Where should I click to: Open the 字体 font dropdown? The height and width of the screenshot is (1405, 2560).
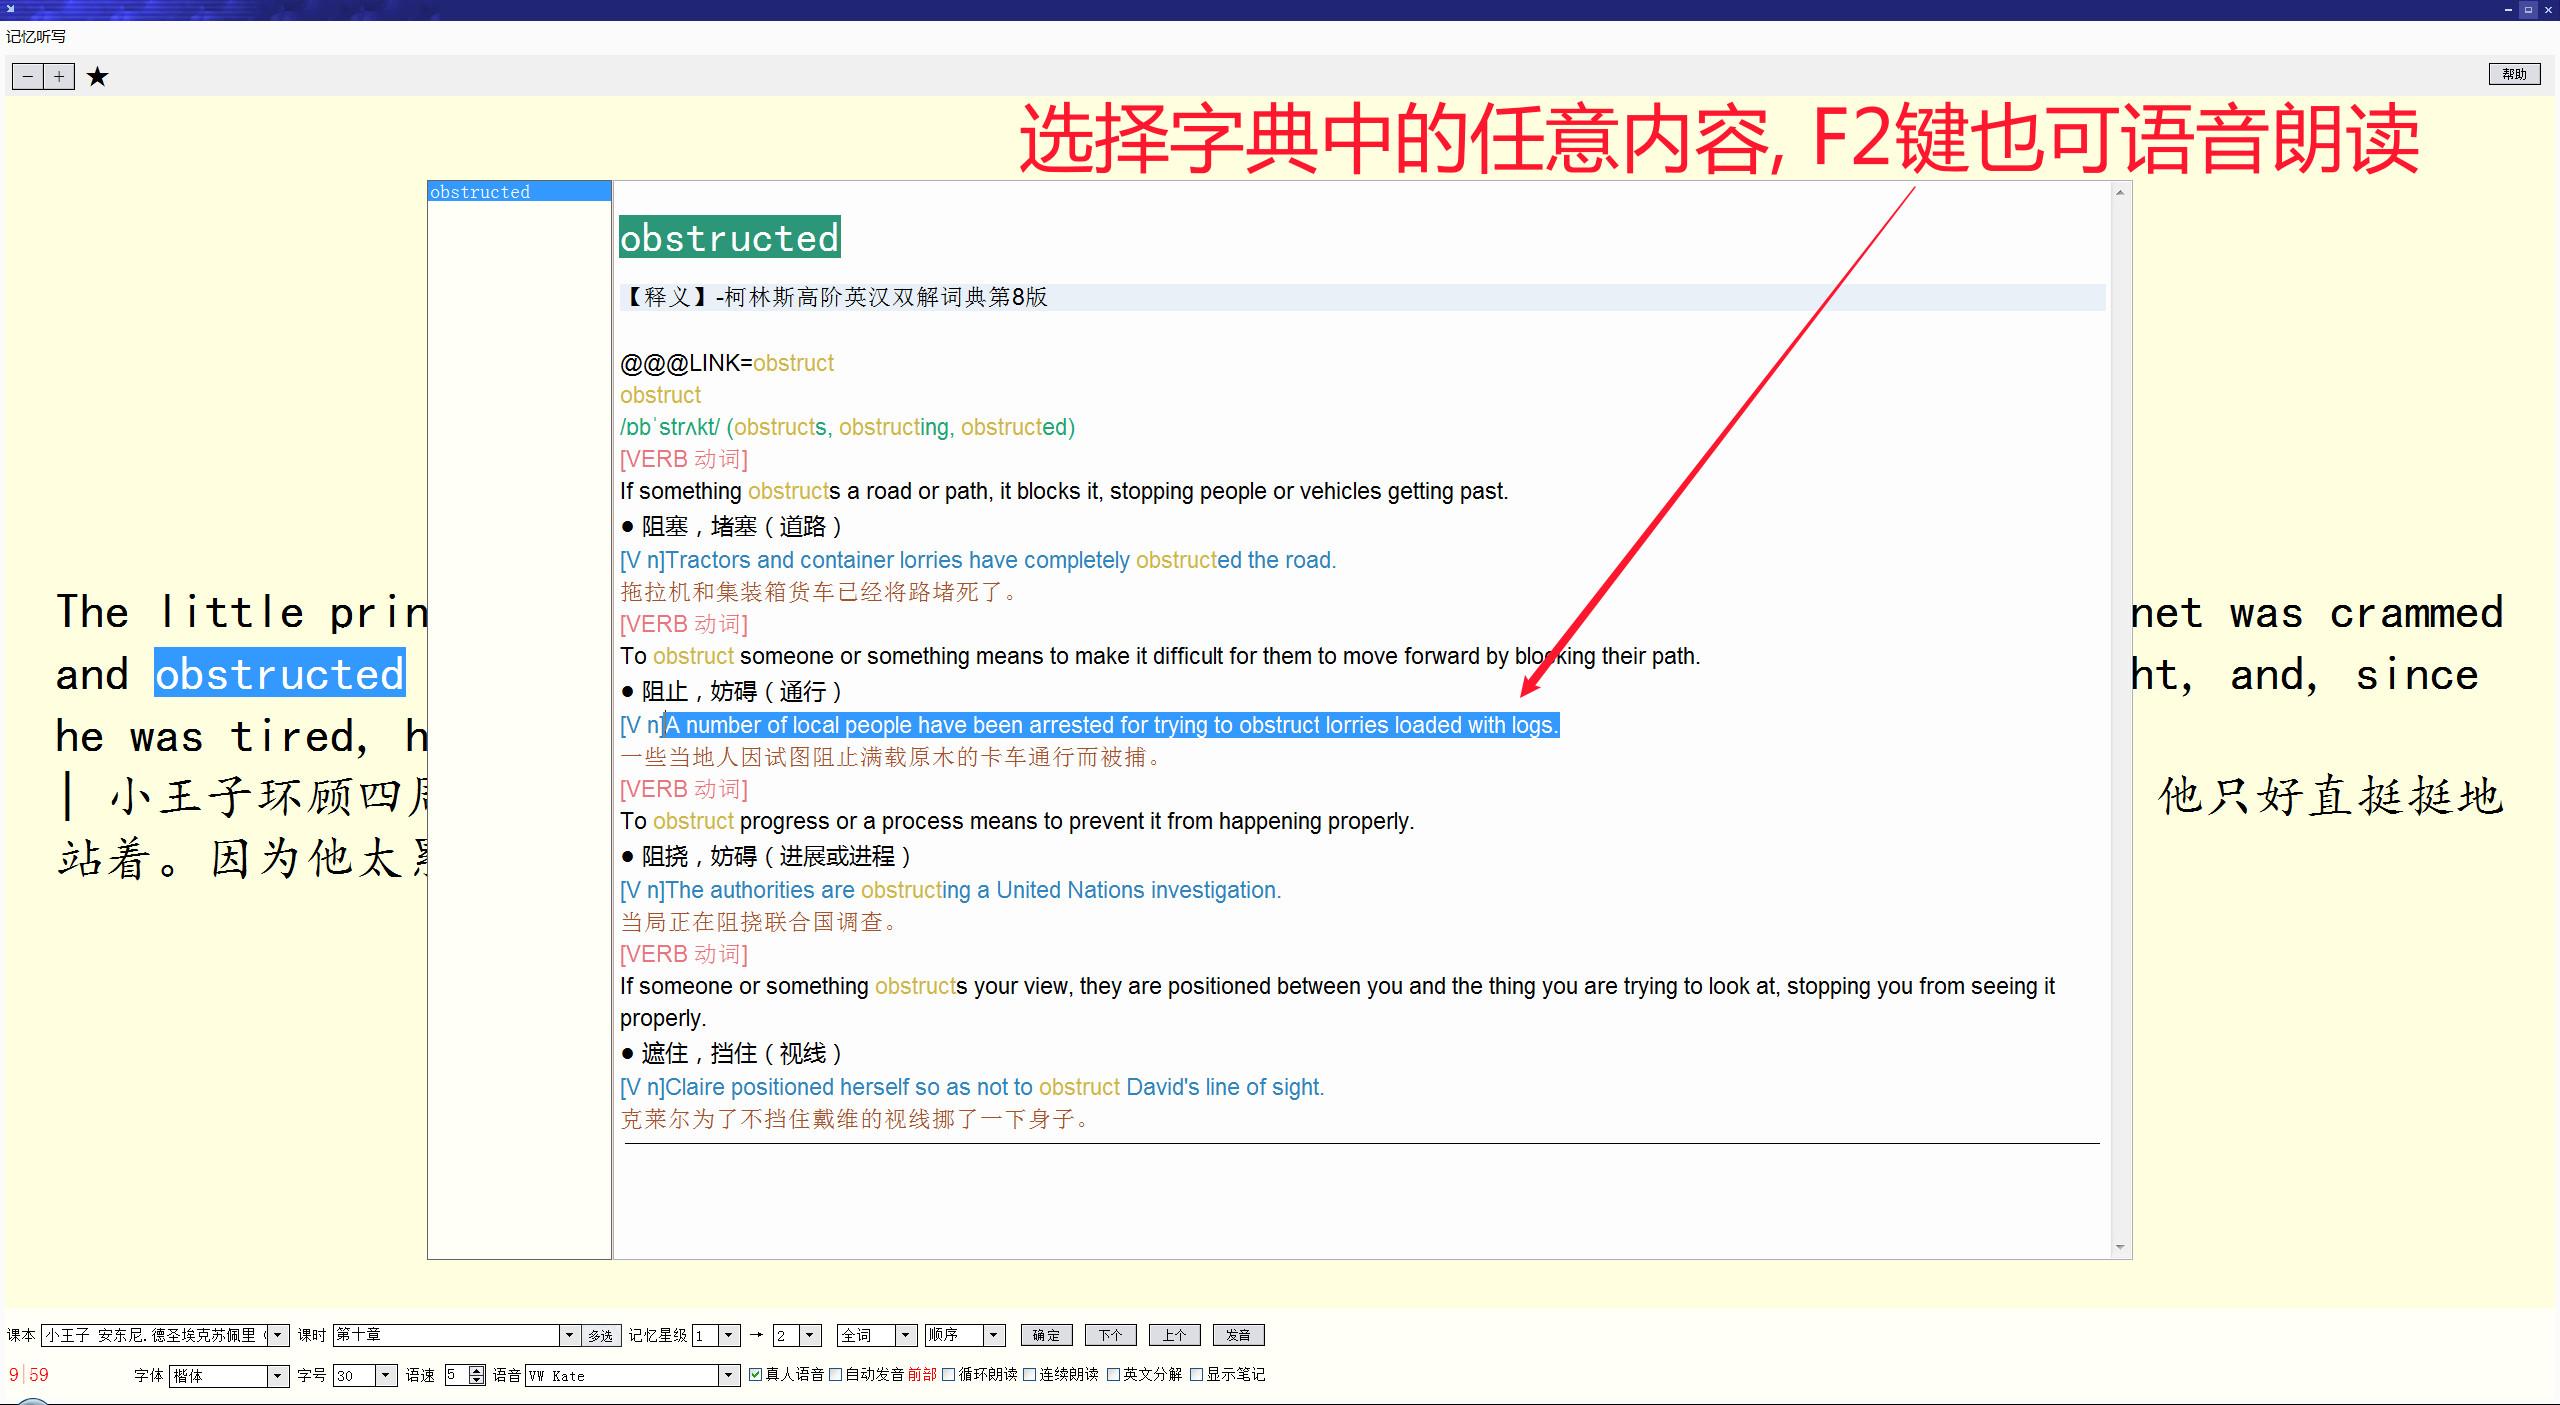click(x=278, y=1376)
